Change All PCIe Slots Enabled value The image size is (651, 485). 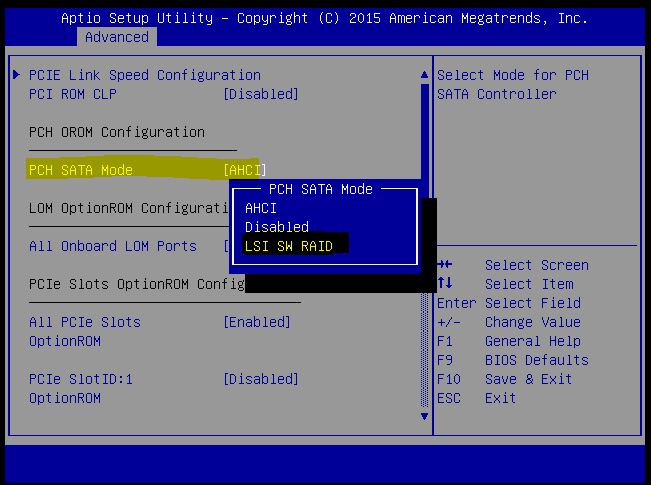click(257, 322)
